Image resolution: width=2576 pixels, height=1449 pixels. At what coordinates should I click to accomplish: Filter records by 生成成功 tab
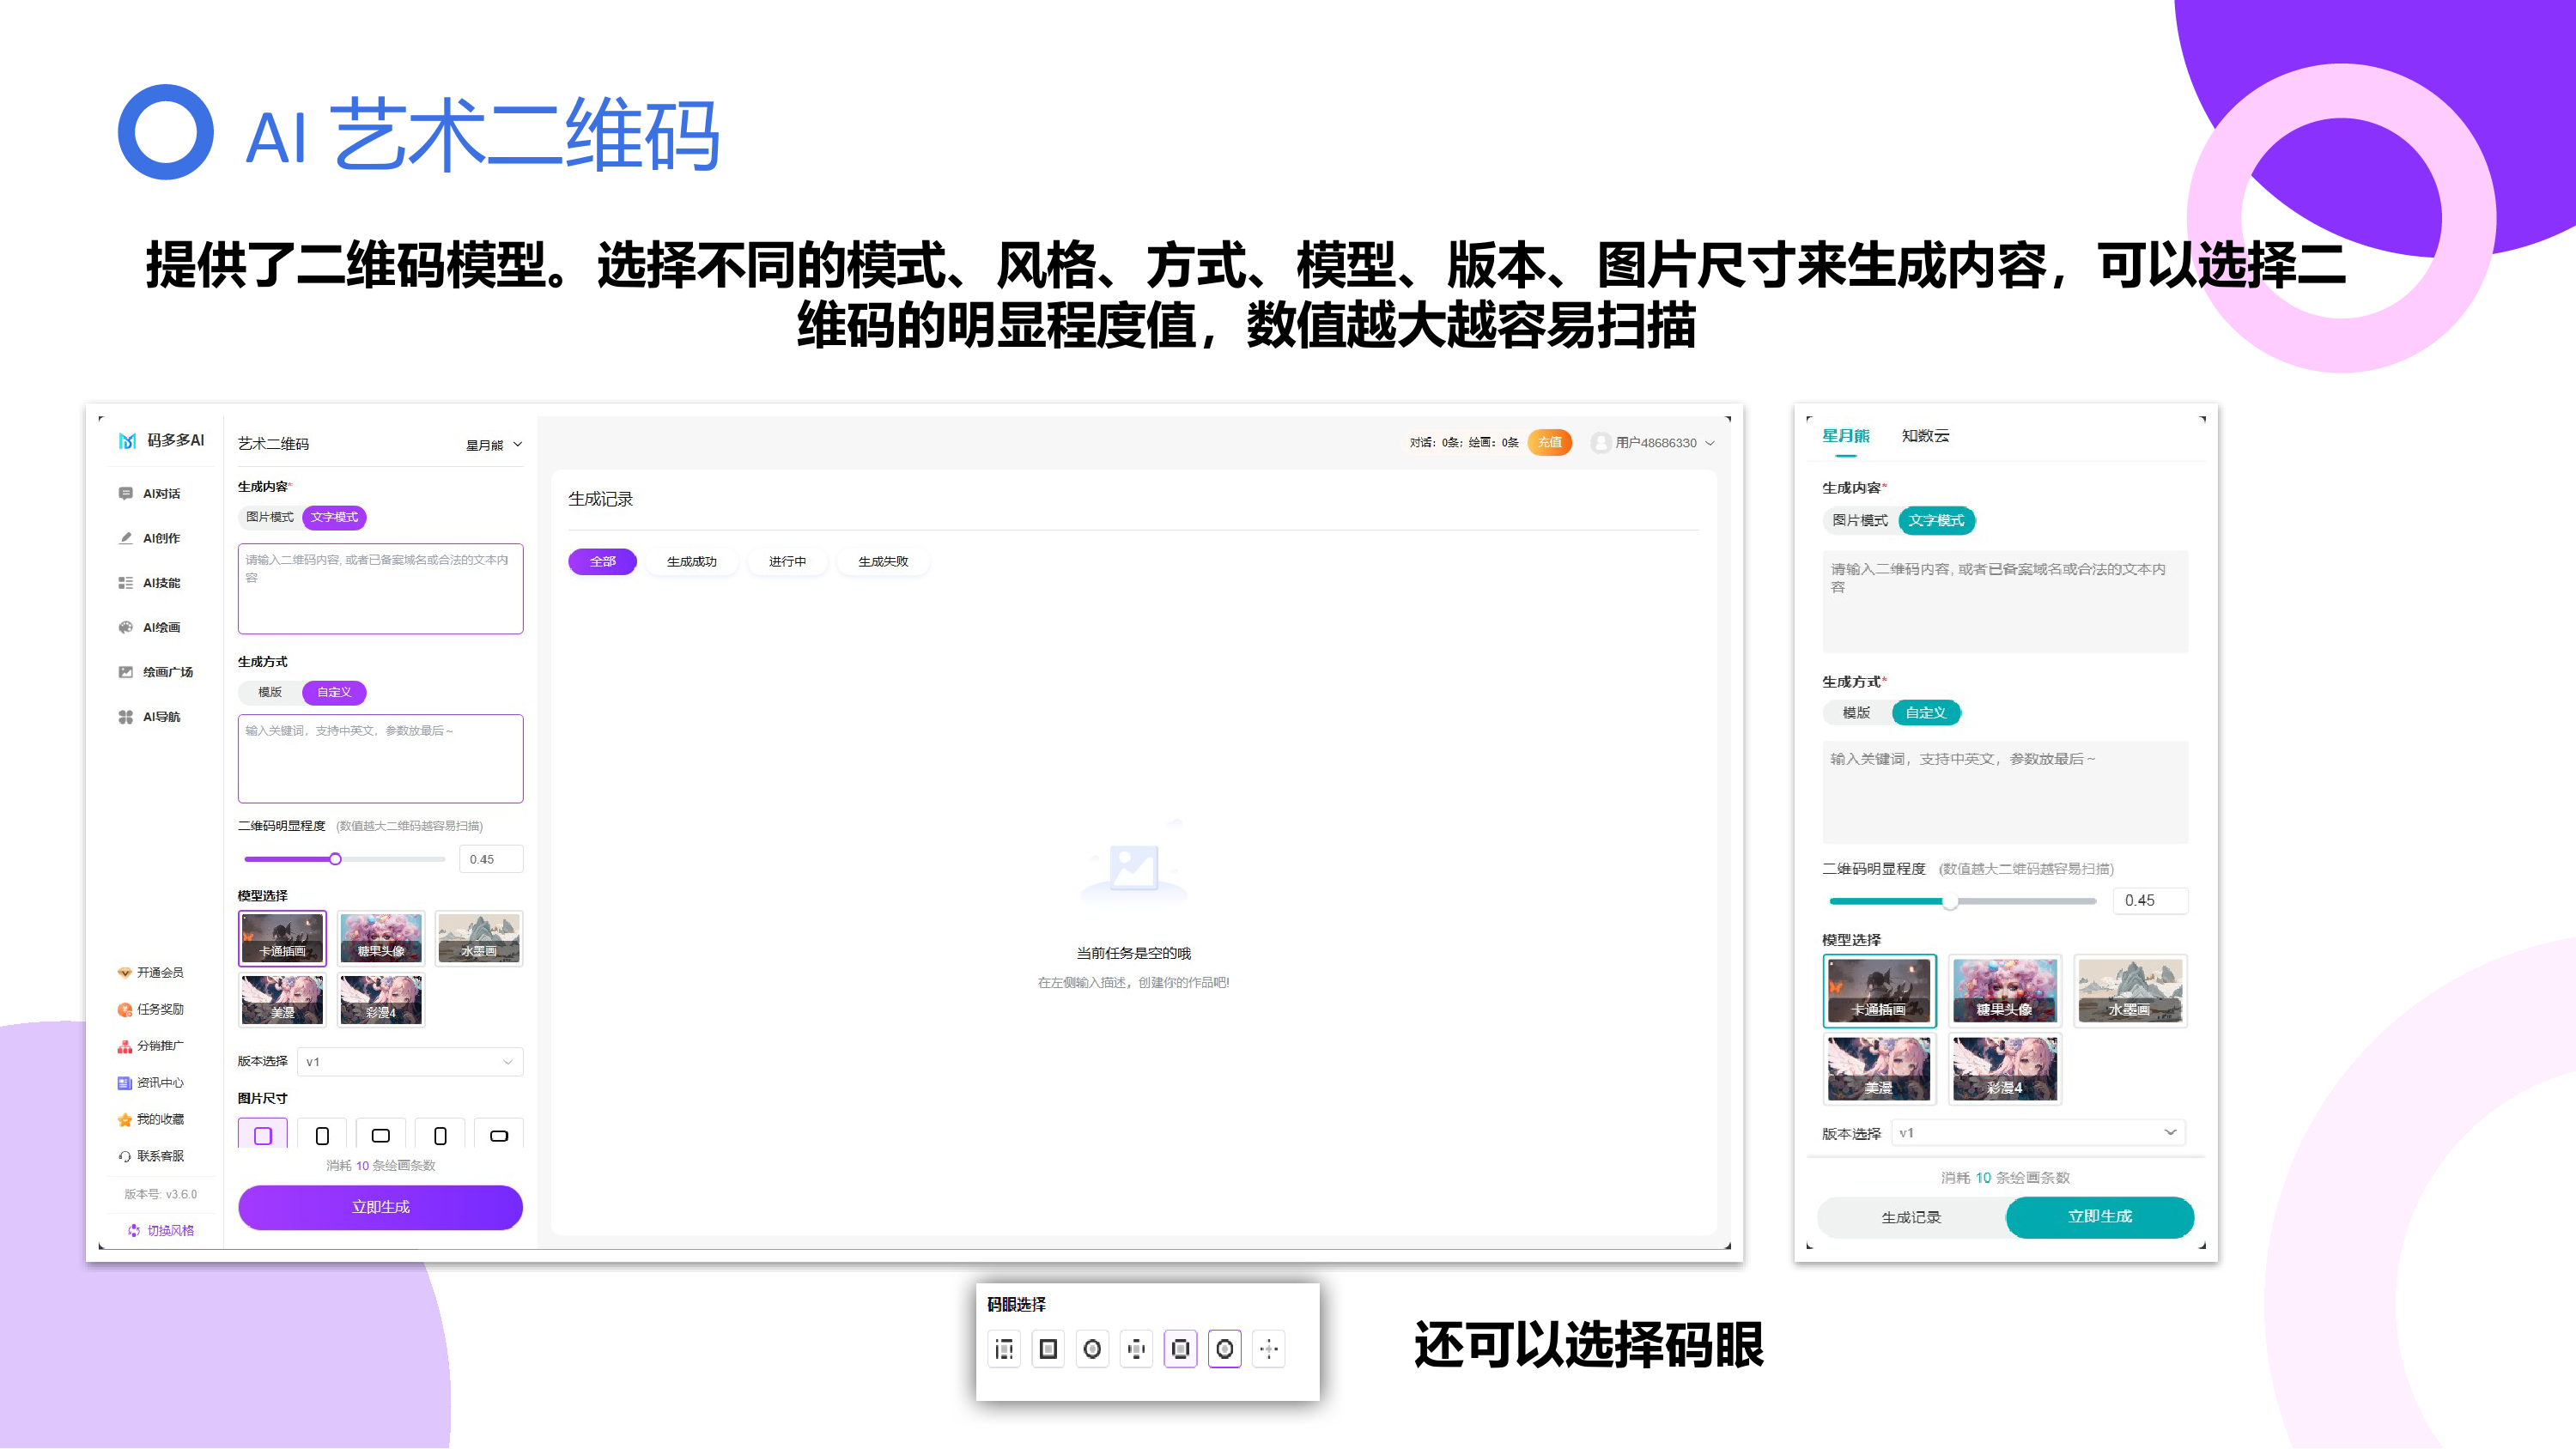(691, 562)
